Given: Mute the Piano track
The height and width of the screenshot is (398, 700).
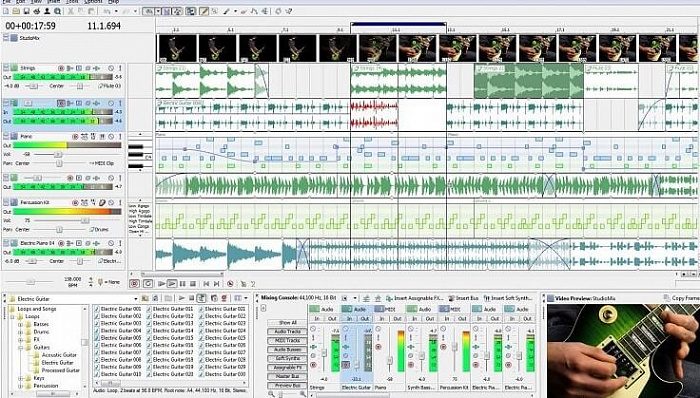Looking at the screenshot, I should [111, 137].
